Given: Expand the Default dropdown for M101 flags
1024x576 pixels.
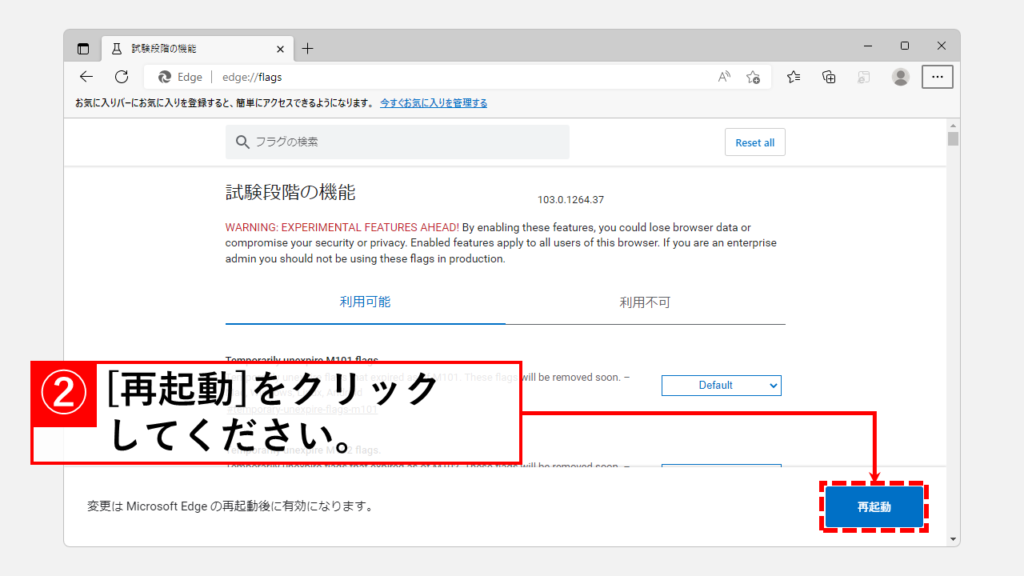Looking at the screenshot, I should point(721,385).
